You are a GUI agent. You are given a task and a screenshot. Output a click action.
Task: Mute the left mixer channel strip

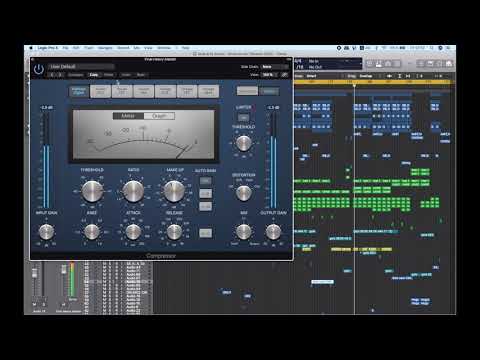(34, 305)
